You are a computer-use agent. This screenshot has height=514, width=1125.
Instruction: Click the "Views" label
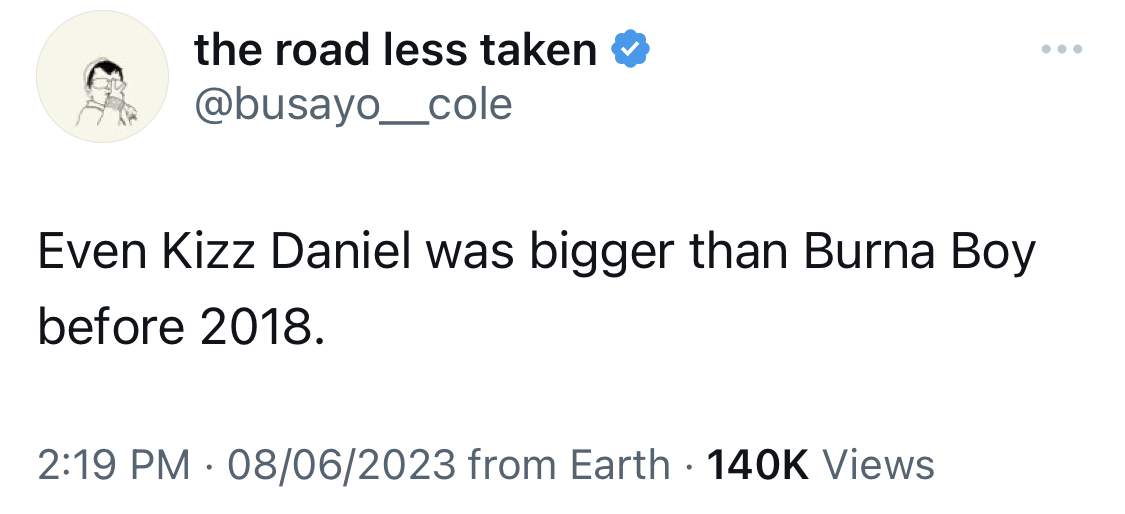(x=878, y=464)
